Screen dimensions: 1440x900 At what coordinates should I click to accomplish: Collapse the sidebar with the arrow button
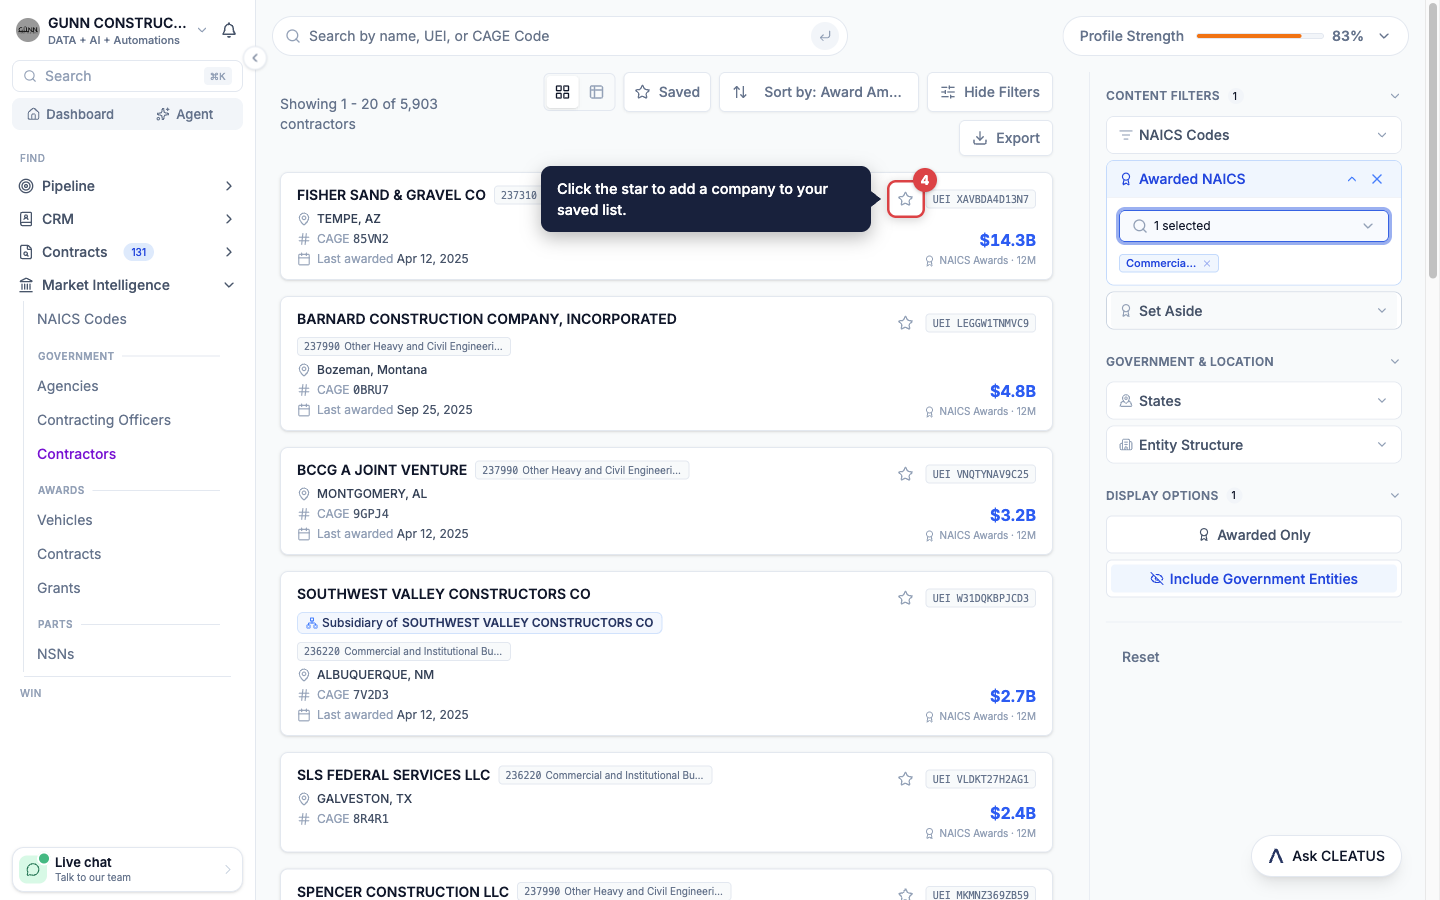(255, 58)
